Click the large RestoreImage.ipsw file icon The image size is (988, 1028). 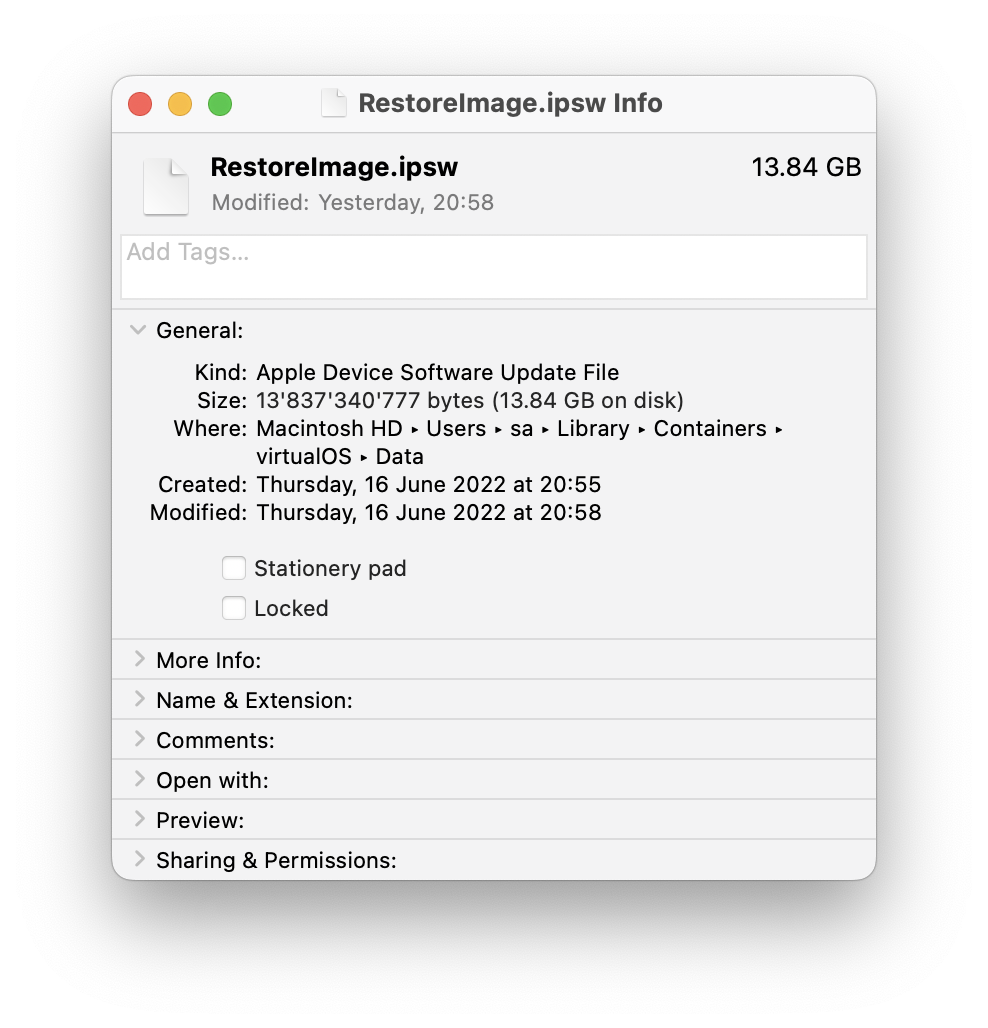(x=166, y=186)
